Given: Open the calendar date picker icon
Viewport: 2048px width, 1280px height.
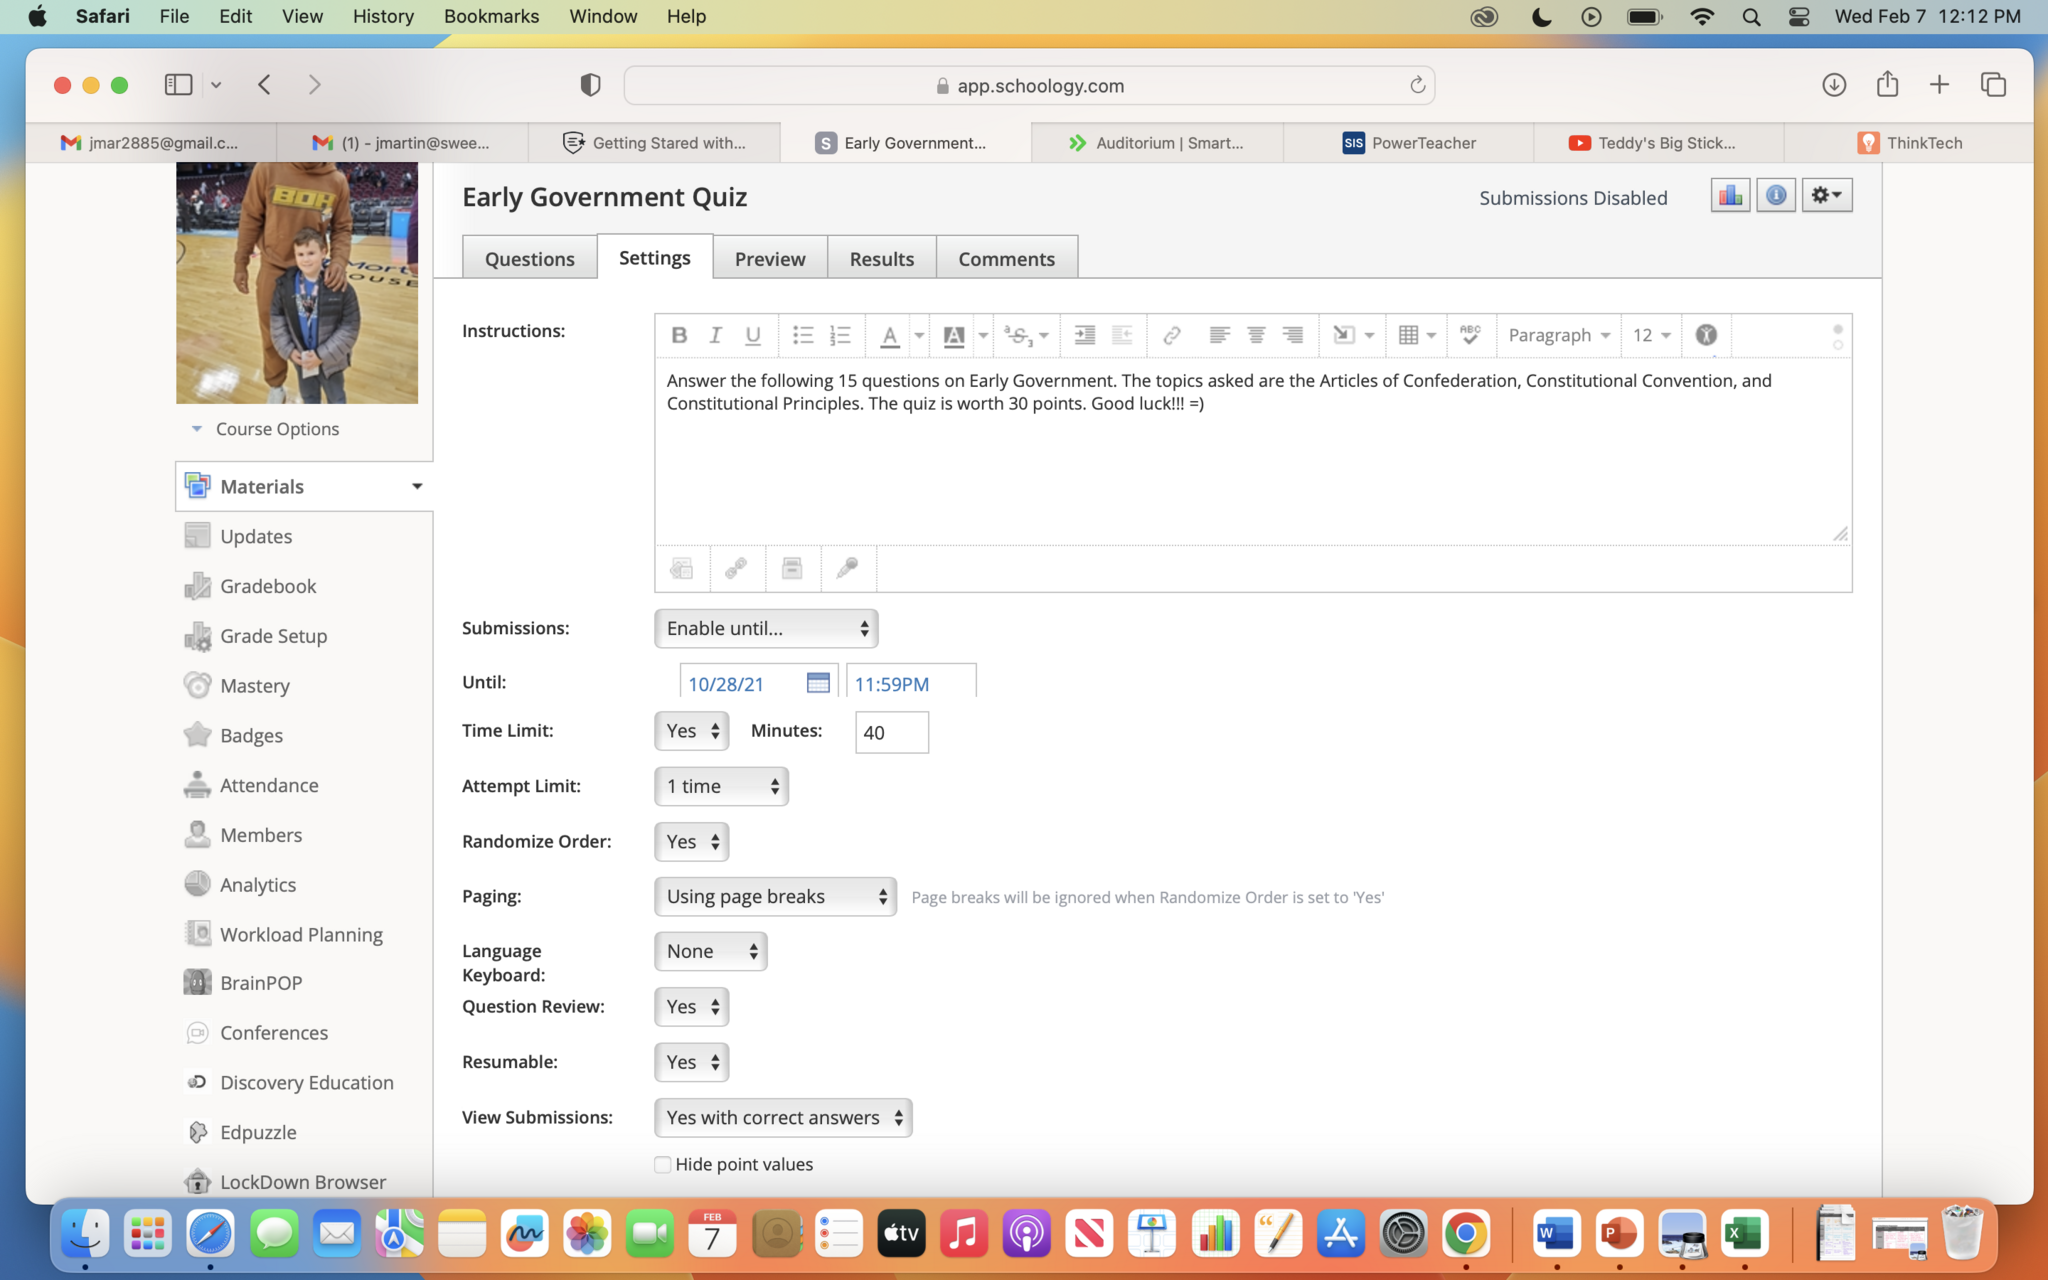Looking at the screenshot, I should pos(817,683).
